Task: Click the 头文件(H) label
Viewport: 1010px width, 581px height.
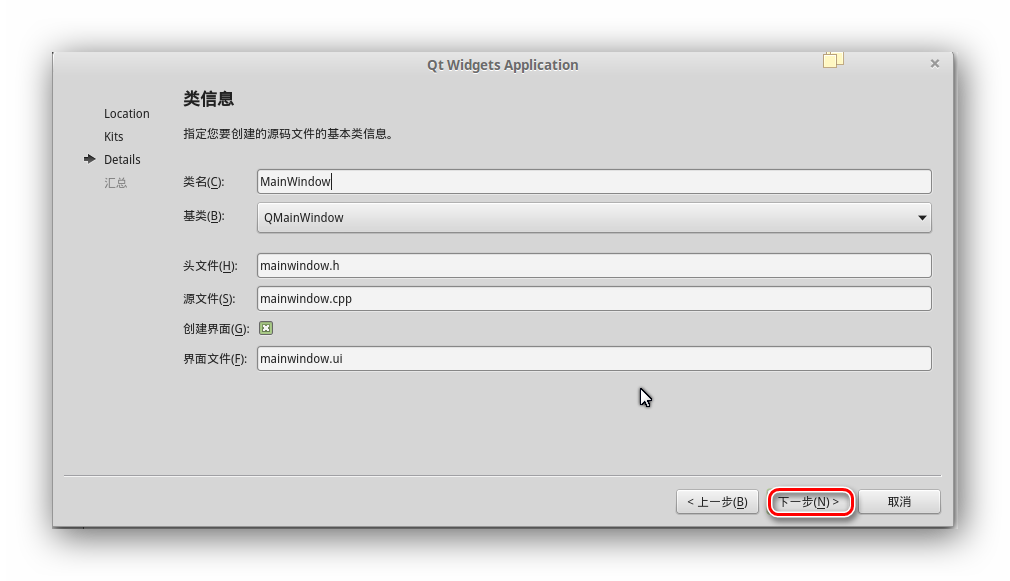Action: click(210, 265)
